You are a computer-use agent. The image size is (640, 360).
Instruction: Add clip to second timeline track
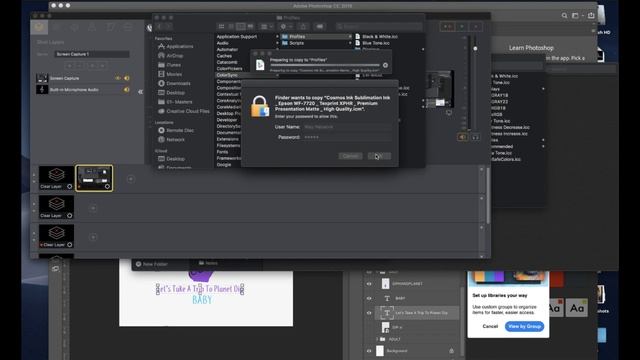pyautogui.click(x=93, y=208)
